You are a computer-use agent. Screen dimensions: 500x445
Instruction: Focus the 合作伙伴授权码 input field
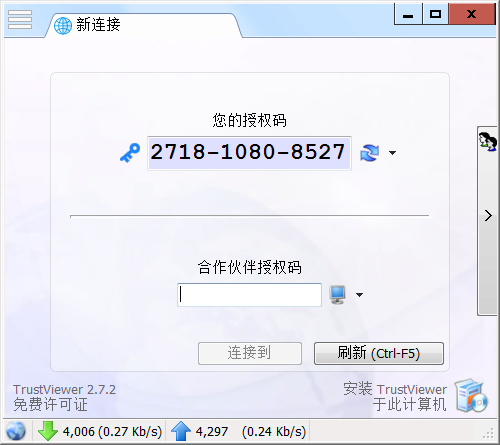tap(249, 295)
